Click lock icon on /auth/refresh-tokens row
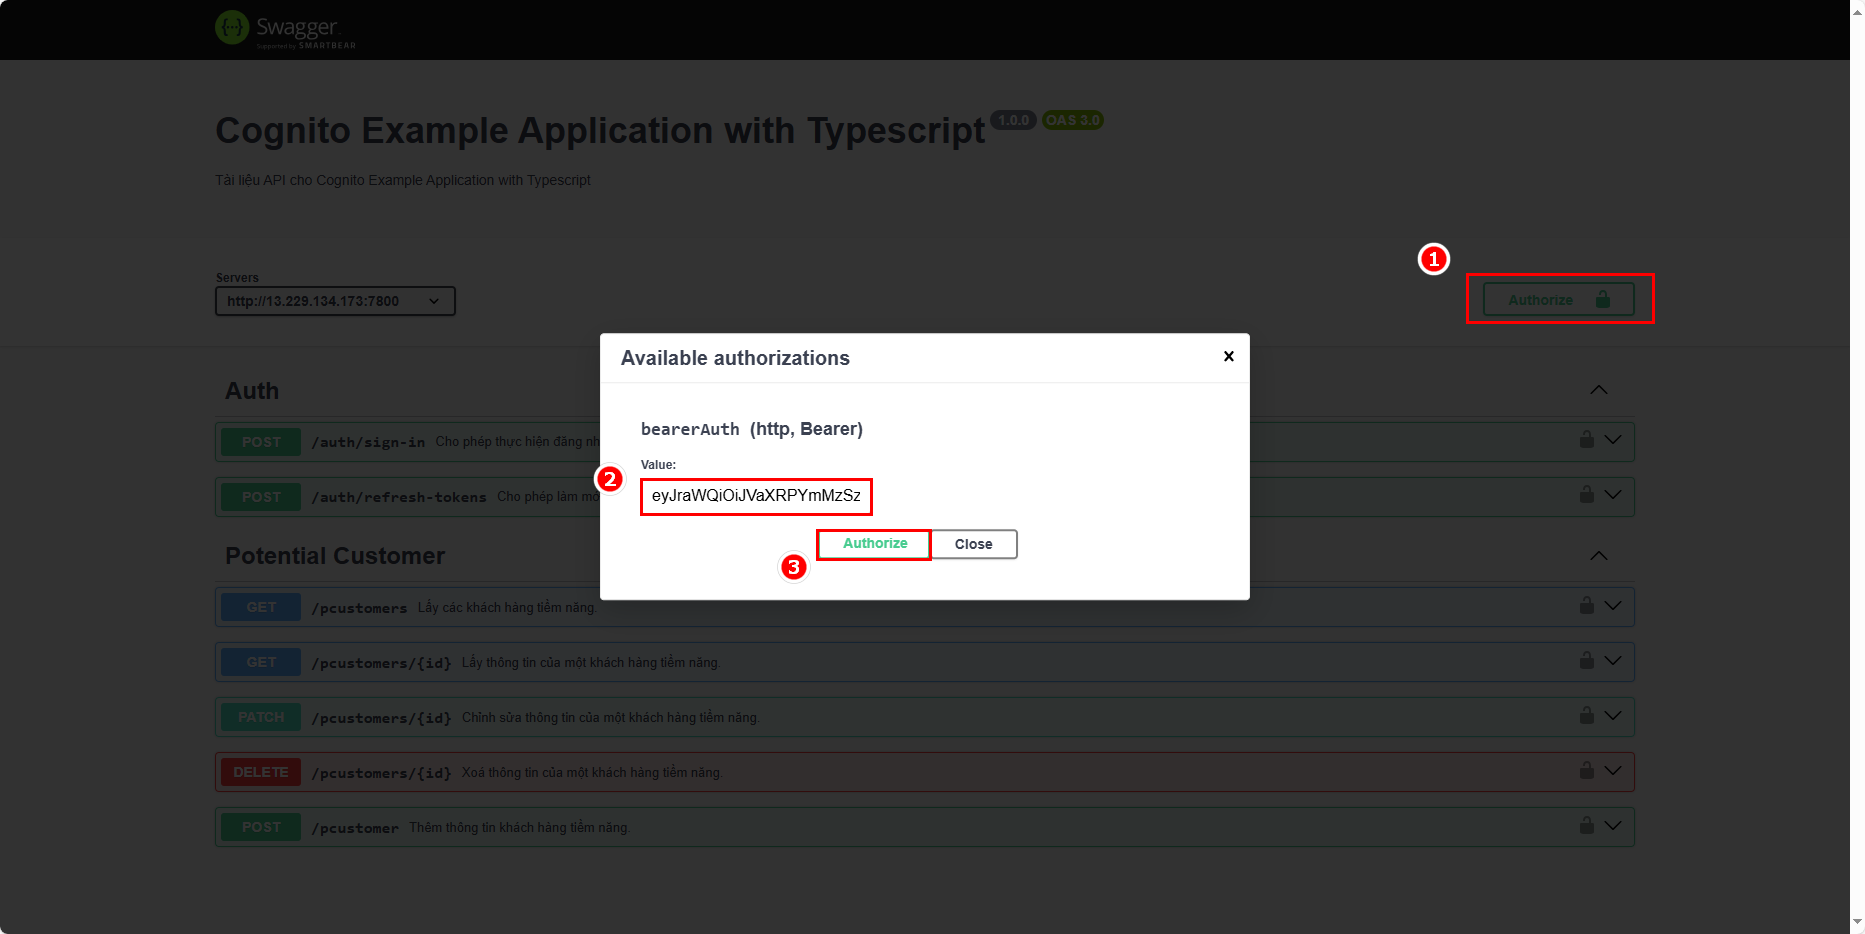The width and height of the screenshot is (1865, 934). pos(1586,495)
